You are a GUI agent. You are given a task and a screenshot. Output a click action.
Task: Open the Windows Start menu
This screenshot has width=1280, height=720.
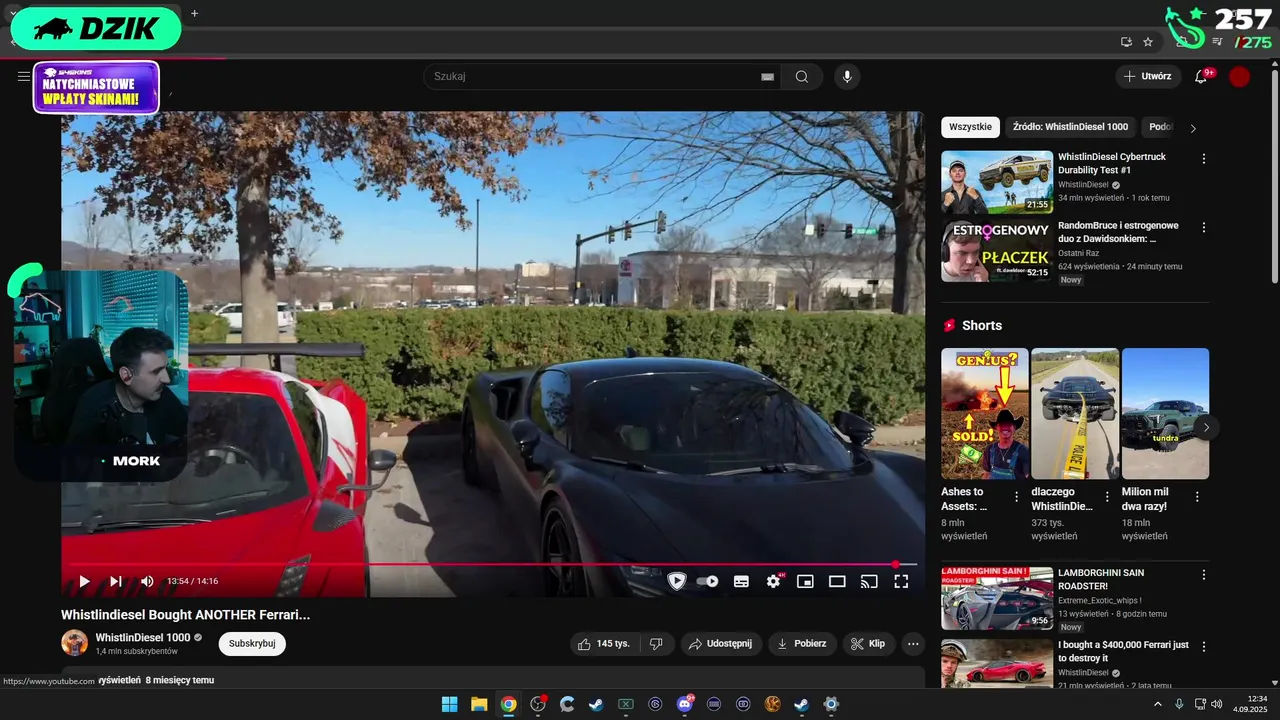click(x=449, y=704)
